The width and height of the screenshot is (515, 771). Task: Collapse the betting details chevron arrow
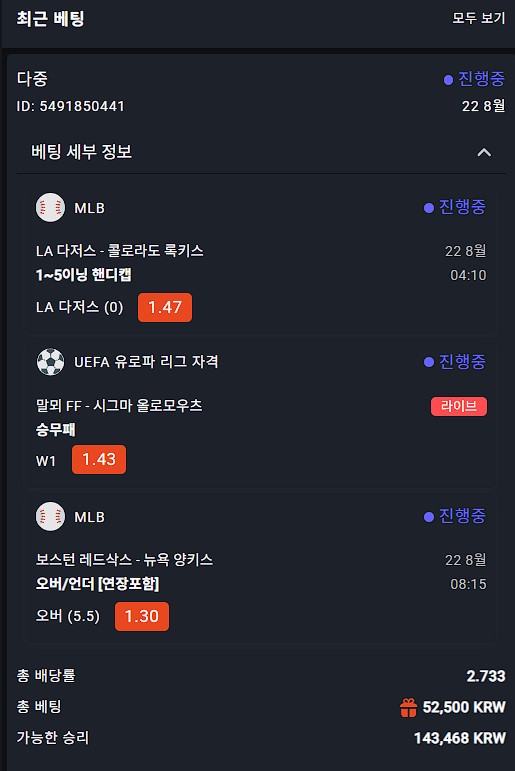(x=484, y=152)
